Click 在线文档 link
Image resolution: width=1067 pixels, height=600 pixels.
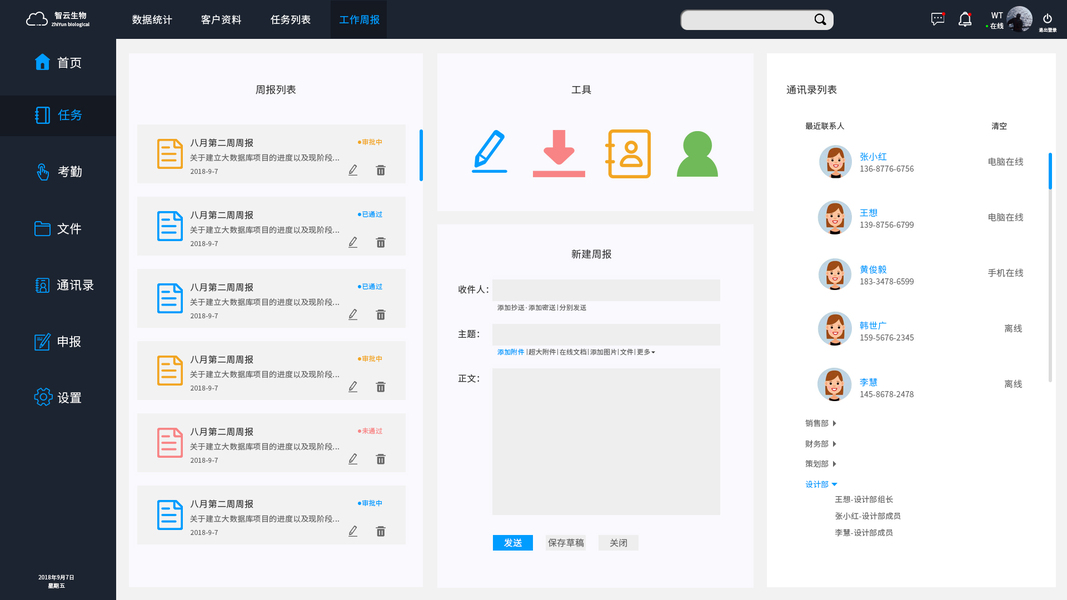tap(572, 352)
